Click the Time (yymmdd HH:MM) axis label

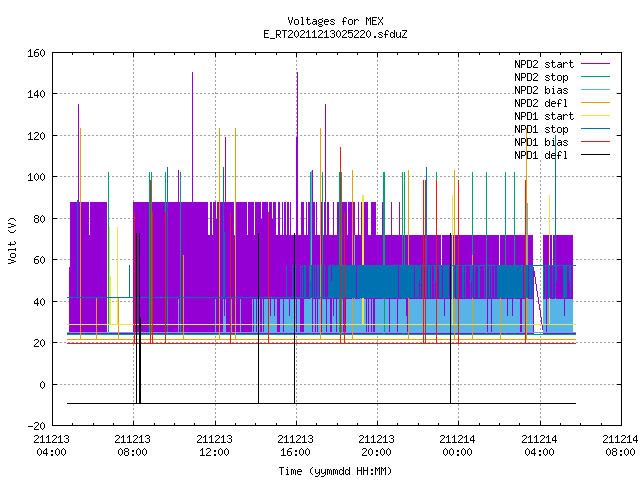tap(335, 471)
